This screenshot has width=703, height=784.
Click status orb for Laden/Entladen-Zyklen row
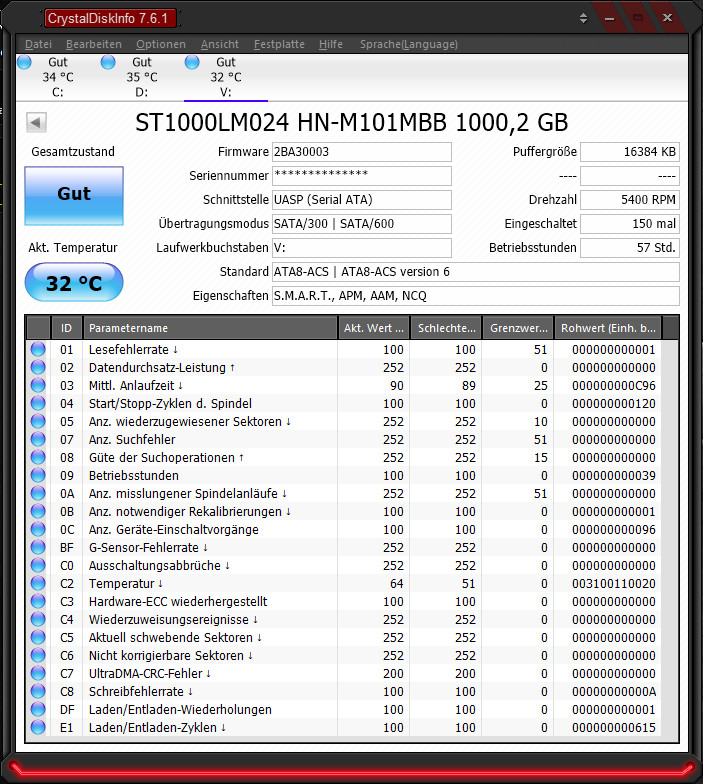click(38, 727)
